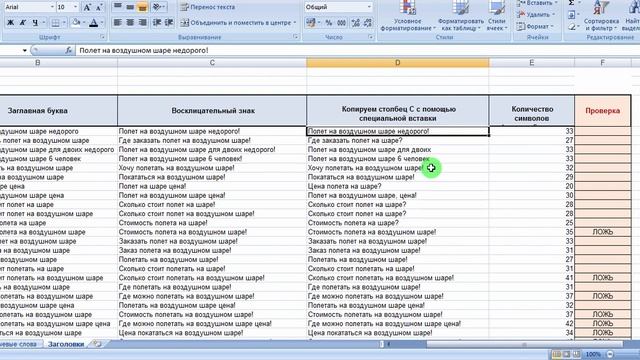The height and width of the screenshot is (360, 640).
Task: Open the text orientation button
Action: (x=158, y=7)
